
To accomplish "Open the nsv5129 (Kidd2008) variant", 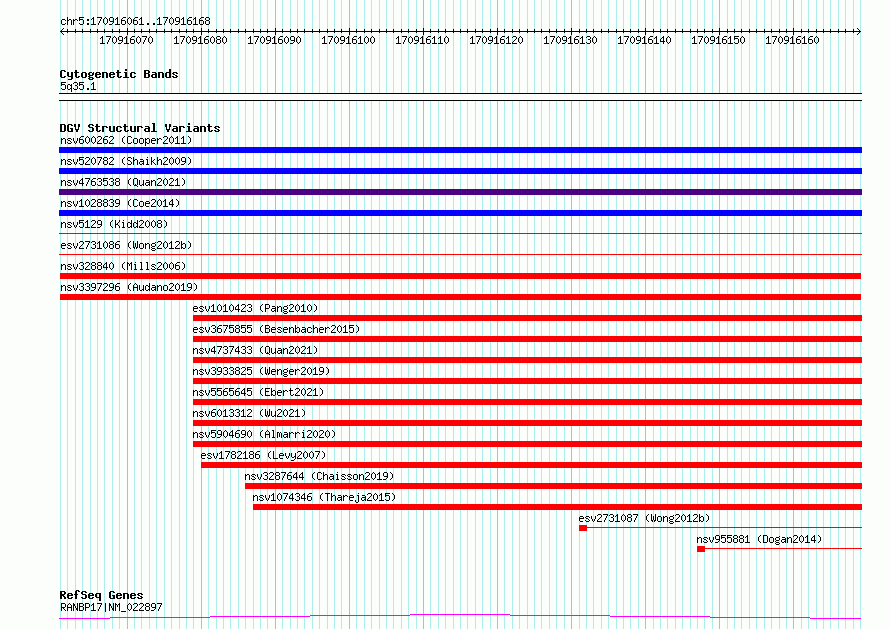I will coord(114,224).
